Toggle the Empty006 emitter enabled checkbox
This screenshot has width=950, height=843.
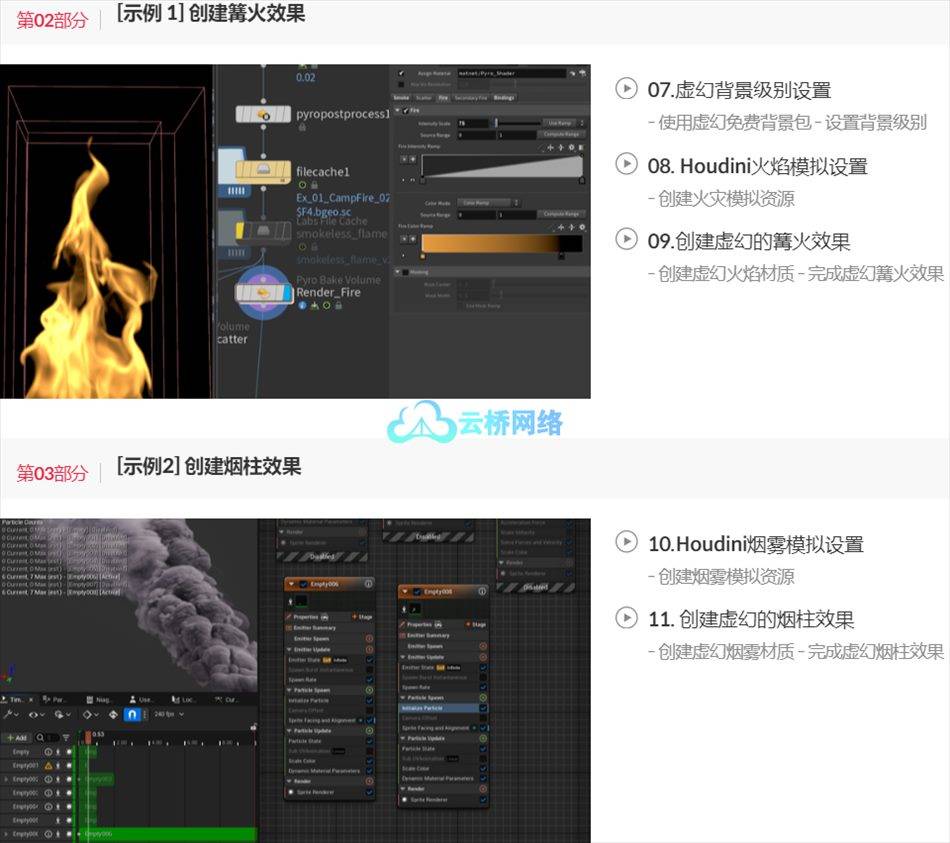tap(303, 584)
